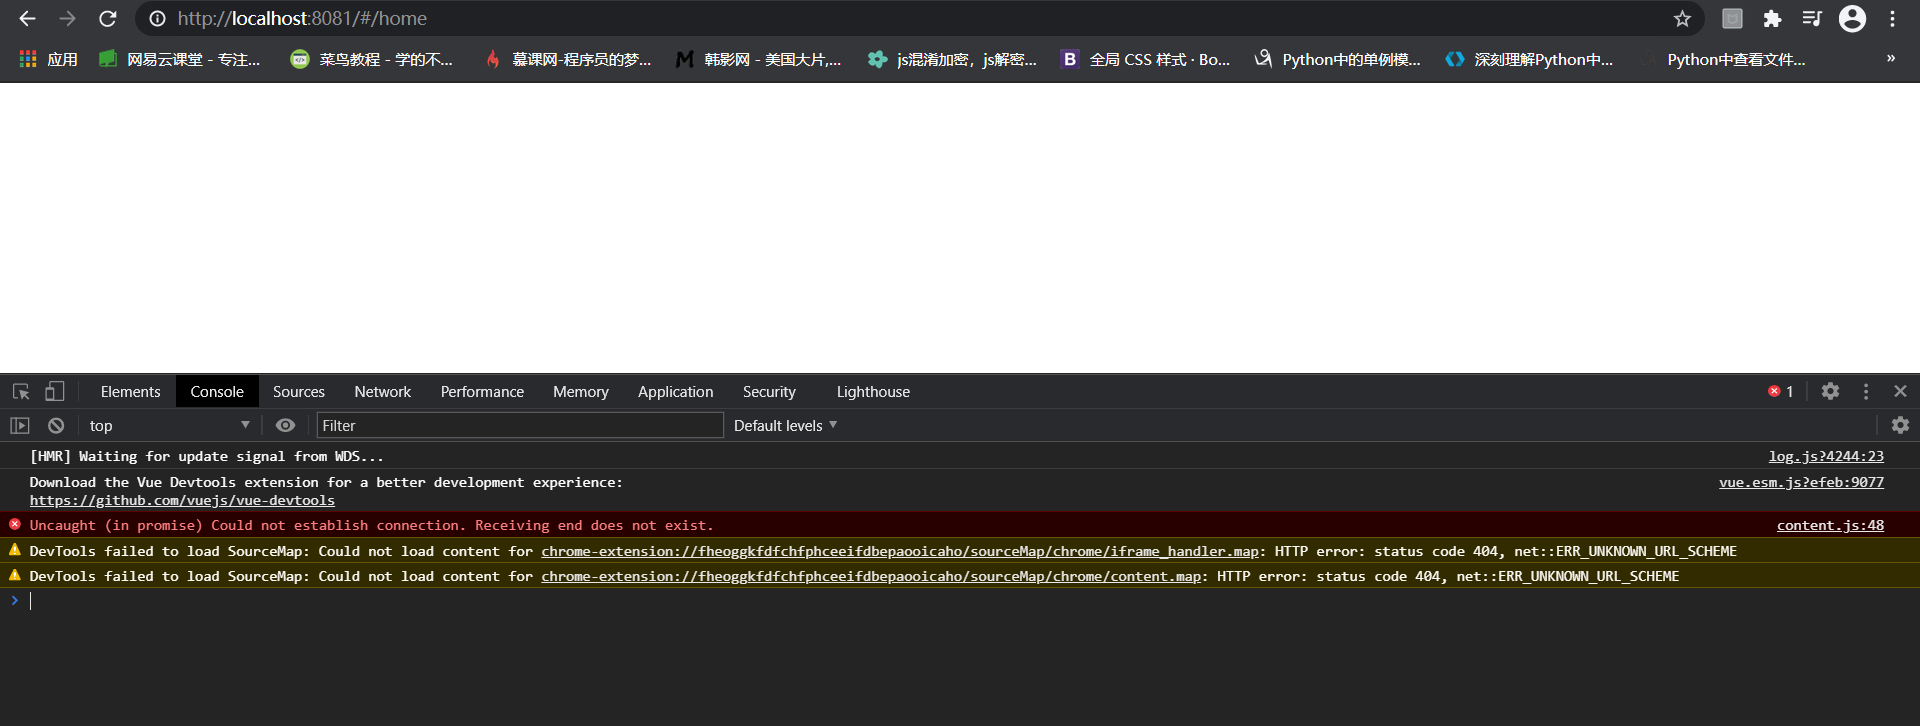The image size is (1920, 726).
Task: Switch to the Network tab
Action: point(382,392)
